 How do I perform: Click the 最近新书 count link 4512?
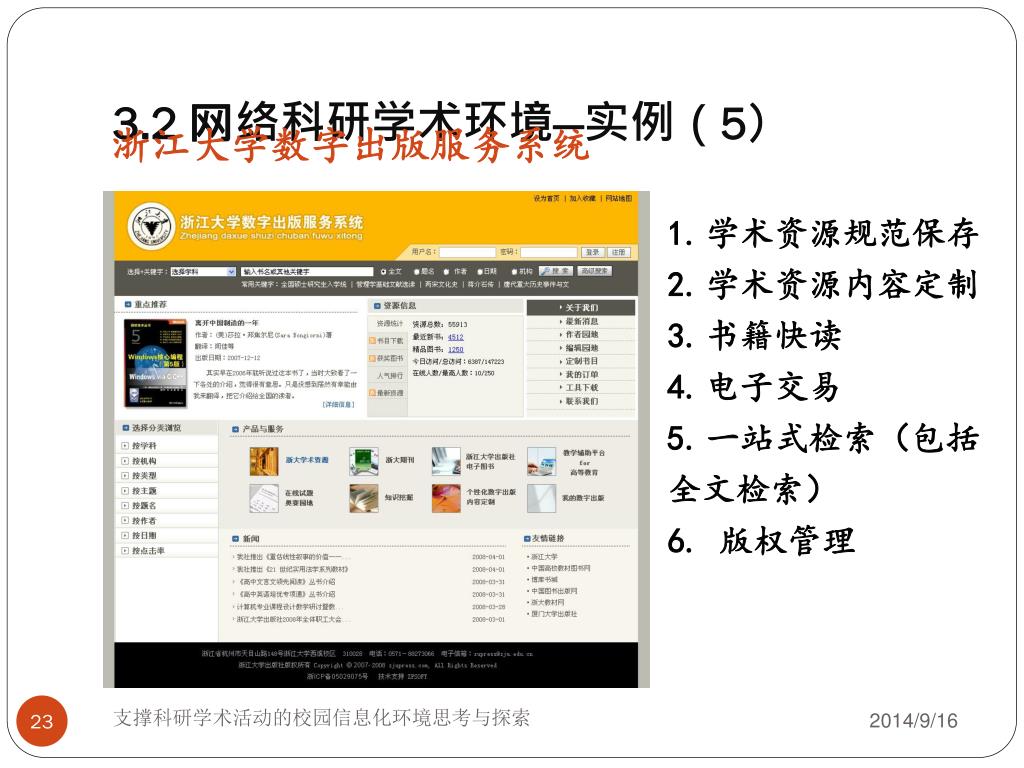click(456, 337)
